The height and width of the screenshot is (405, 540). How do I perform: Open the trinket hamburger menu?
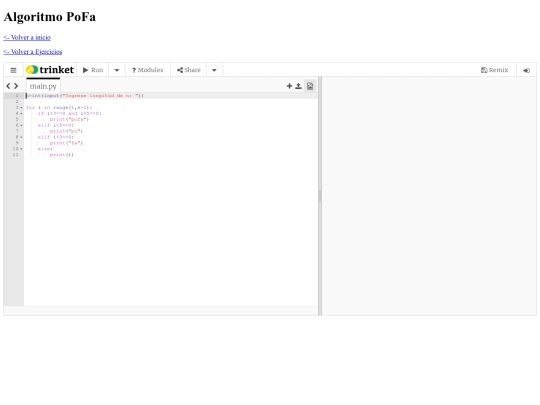13,70
